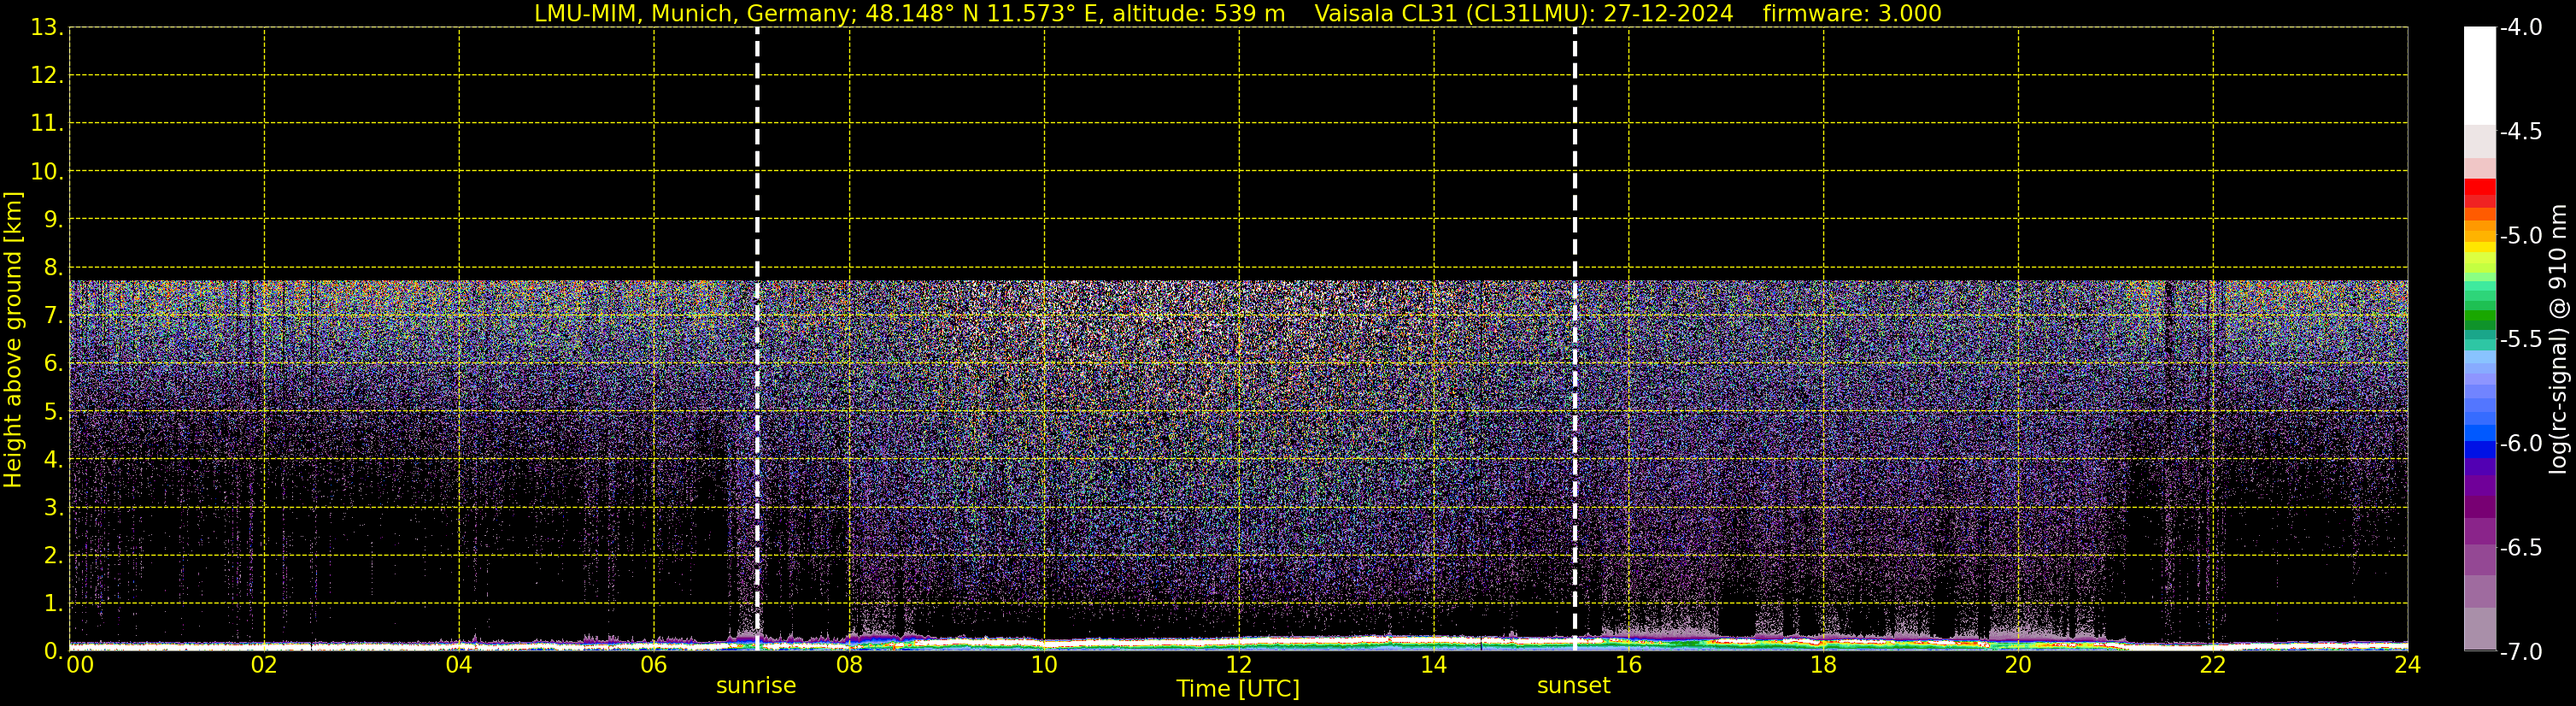Click the colorbar tick label "-7.0"
This screenshot has width=2576, height=706.
(2520, 651)
